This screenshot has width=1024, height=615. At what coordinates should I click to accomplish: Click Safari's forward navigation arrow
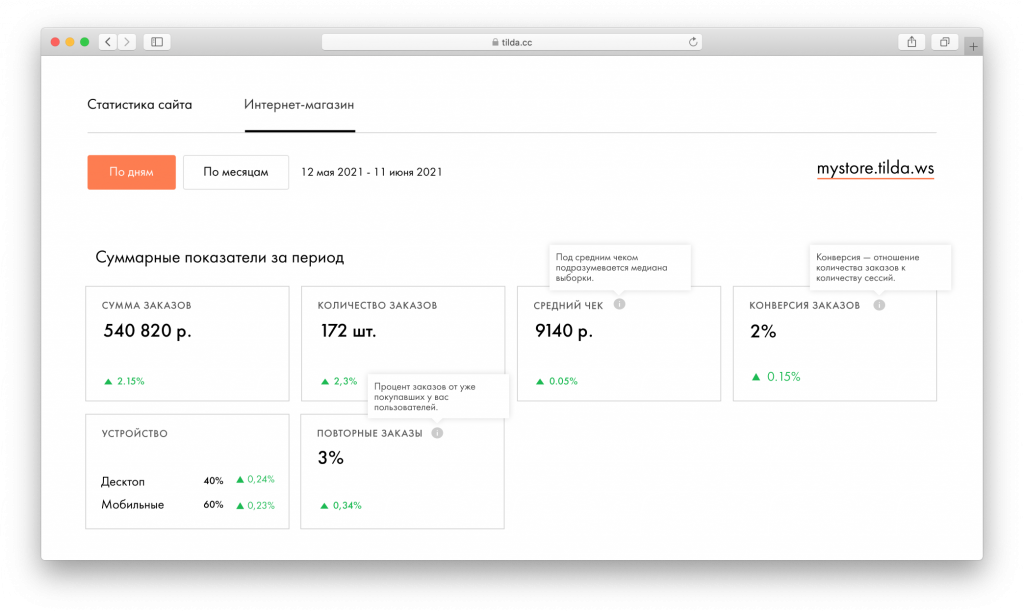pyautogui.click(x=127, y=42)
